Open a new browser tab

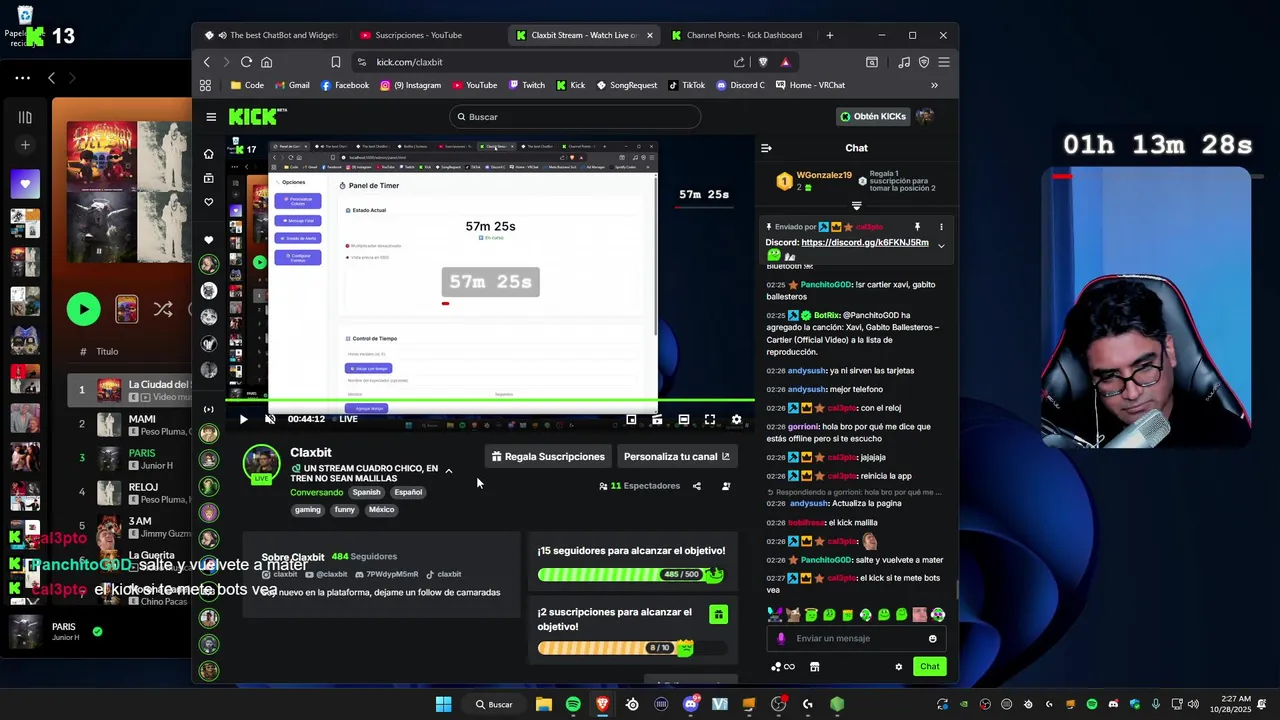829,35
